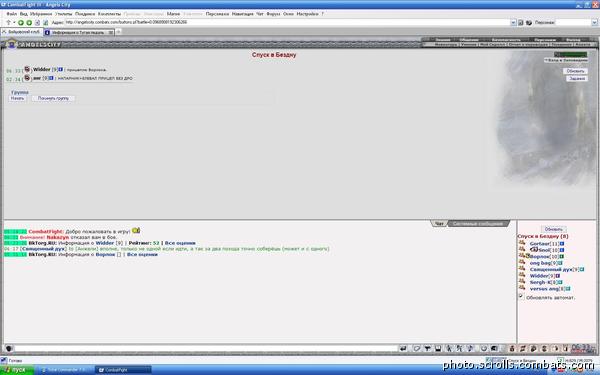Click the eraser clear-chat icon in chat toolbar

[417, 349]
